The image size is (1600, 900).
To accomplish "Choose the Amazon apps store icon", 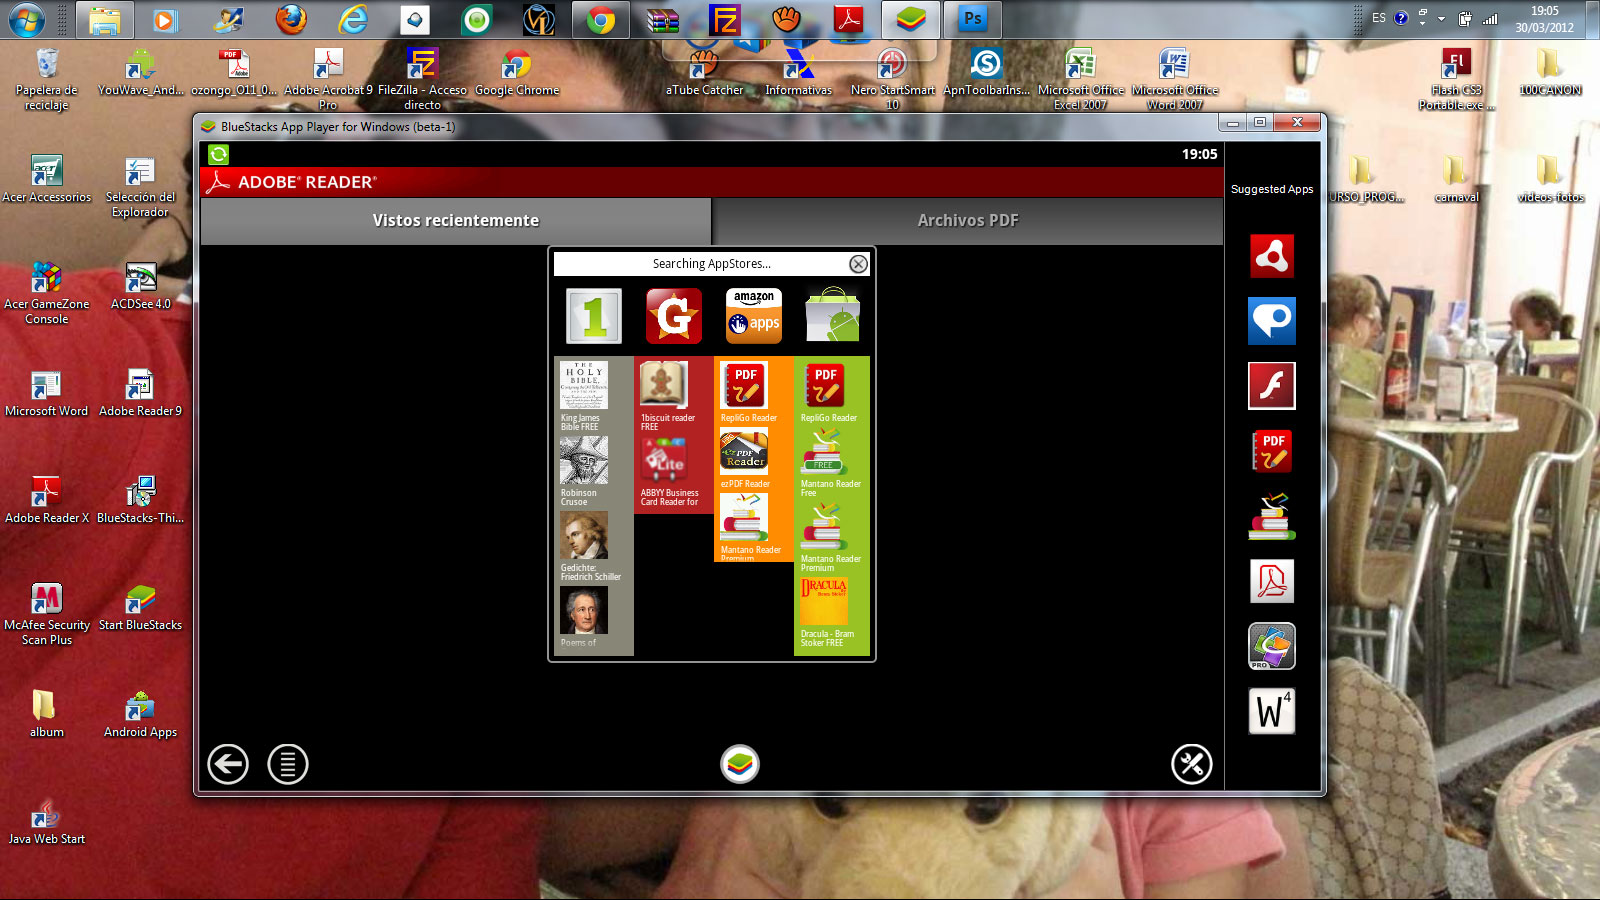I will pyautogui.click(x=754, y=316).
